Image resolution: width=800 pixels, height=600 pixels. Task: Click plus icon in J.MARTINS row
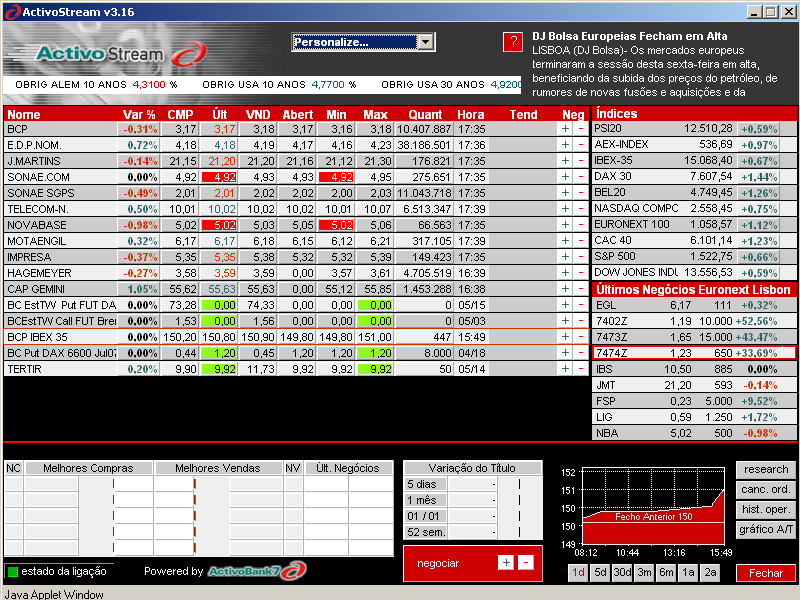click(565, 161)
